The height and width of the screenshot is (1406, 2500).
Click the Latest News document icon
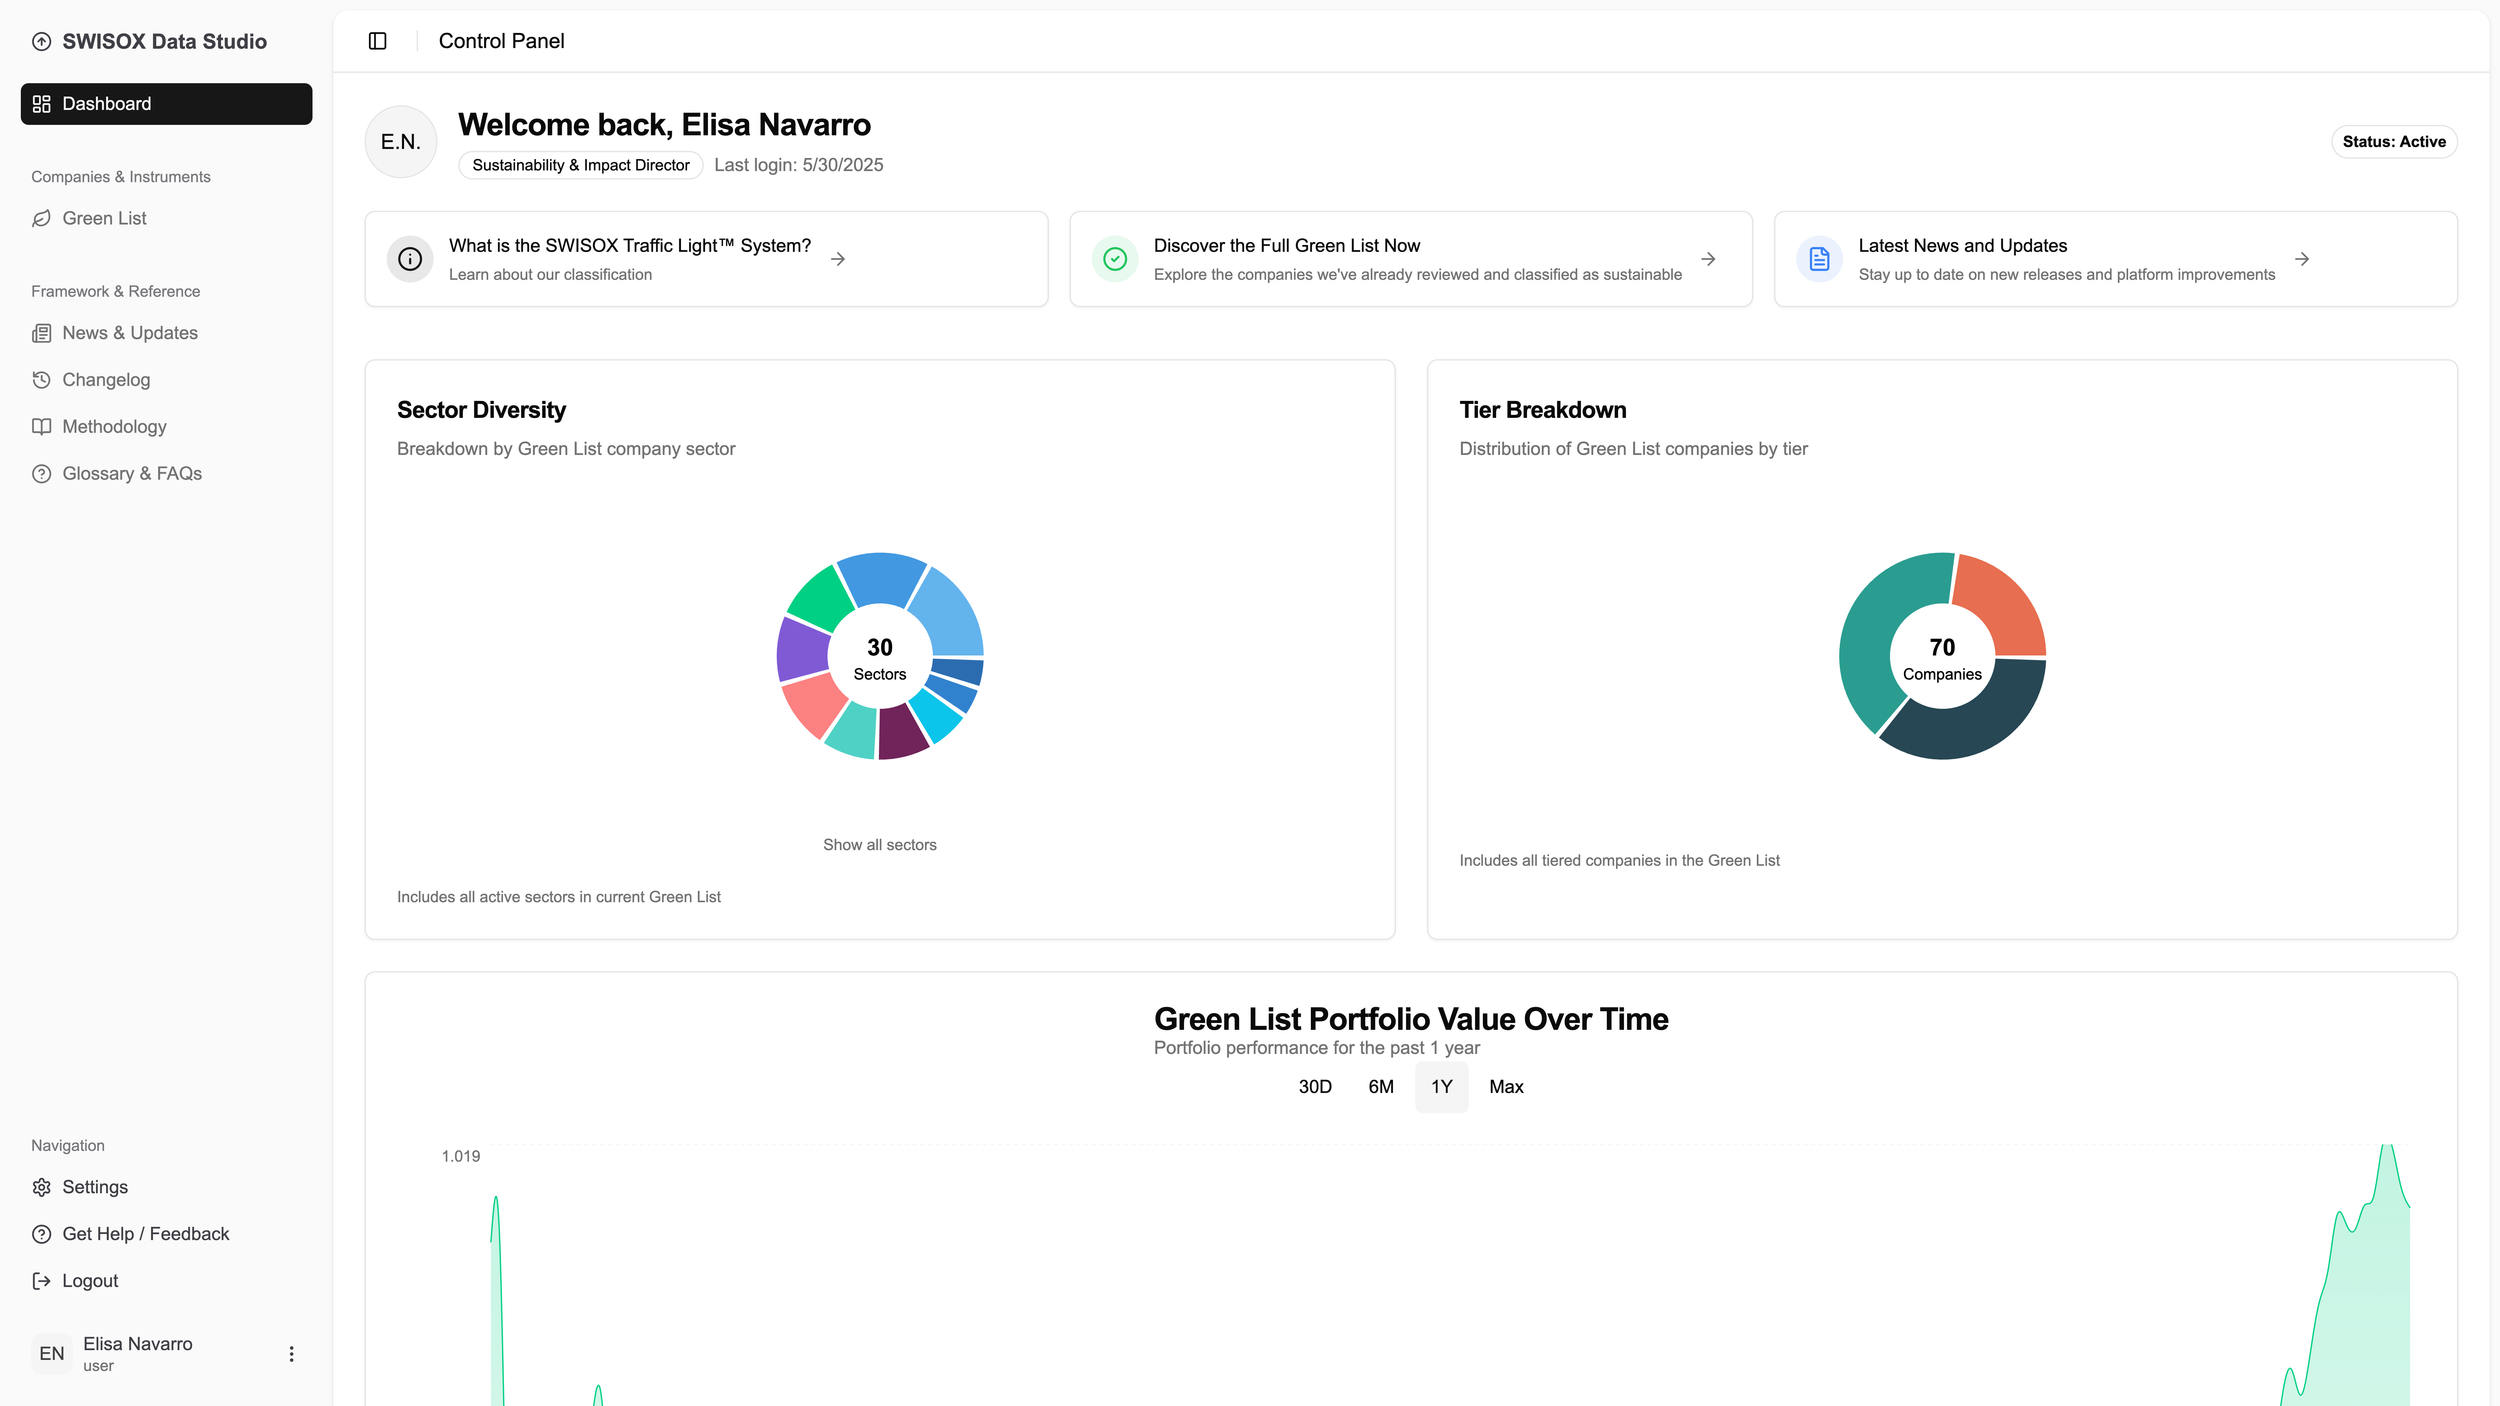pyautogui.click(x=1819, y=259)
